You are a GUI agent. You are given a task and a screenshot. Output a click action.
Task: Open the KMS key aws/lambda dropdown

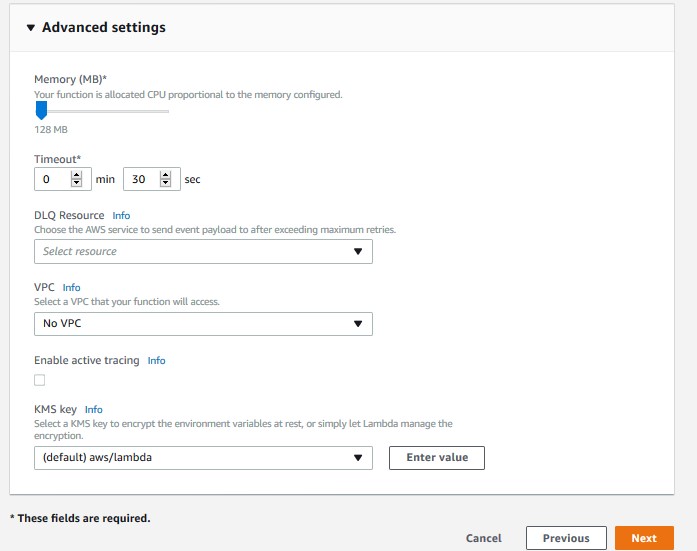203,458
